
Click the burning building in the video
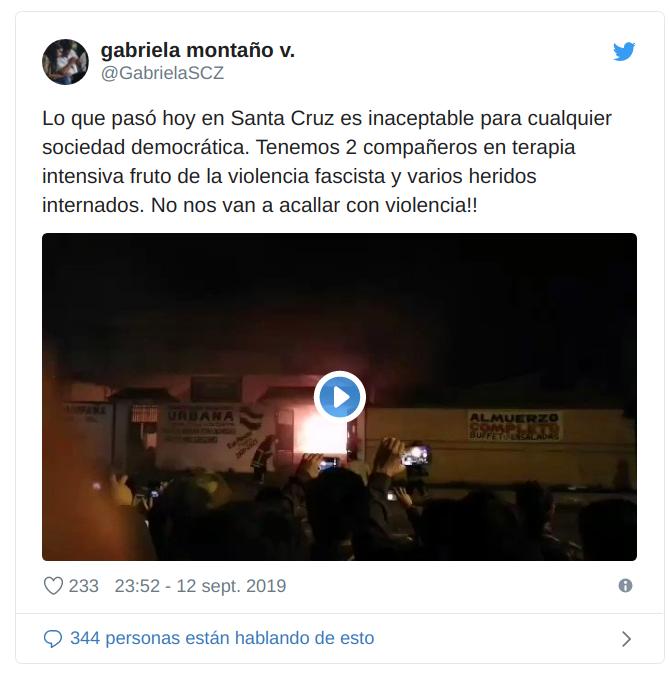coord(319,433)
